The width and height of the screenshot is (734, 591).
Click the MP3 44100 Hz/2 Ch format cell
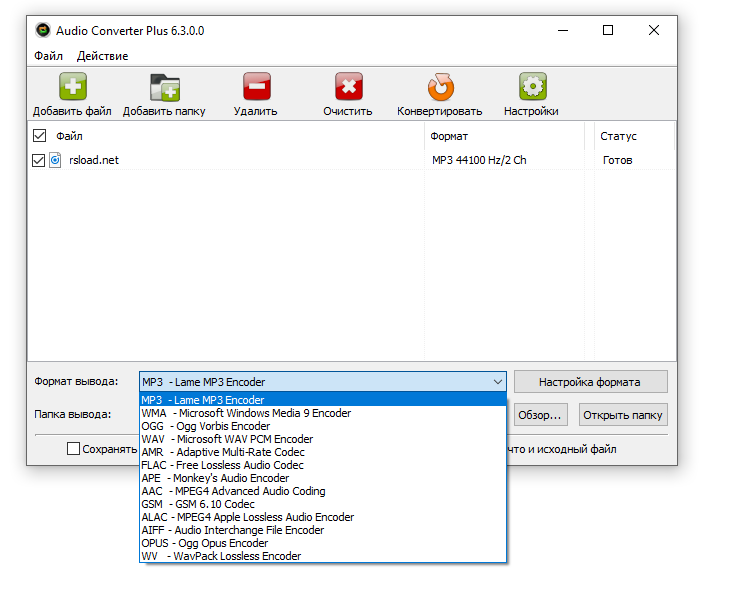479,160
